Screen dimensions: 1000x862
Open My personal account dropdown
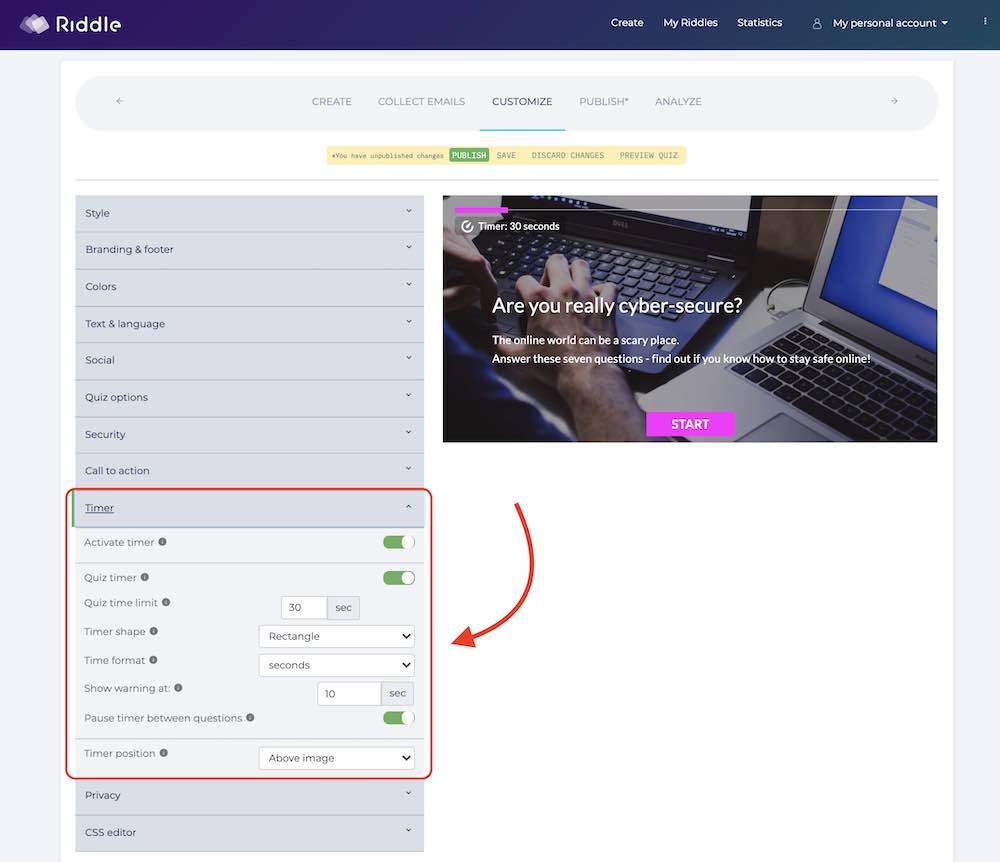890,24
